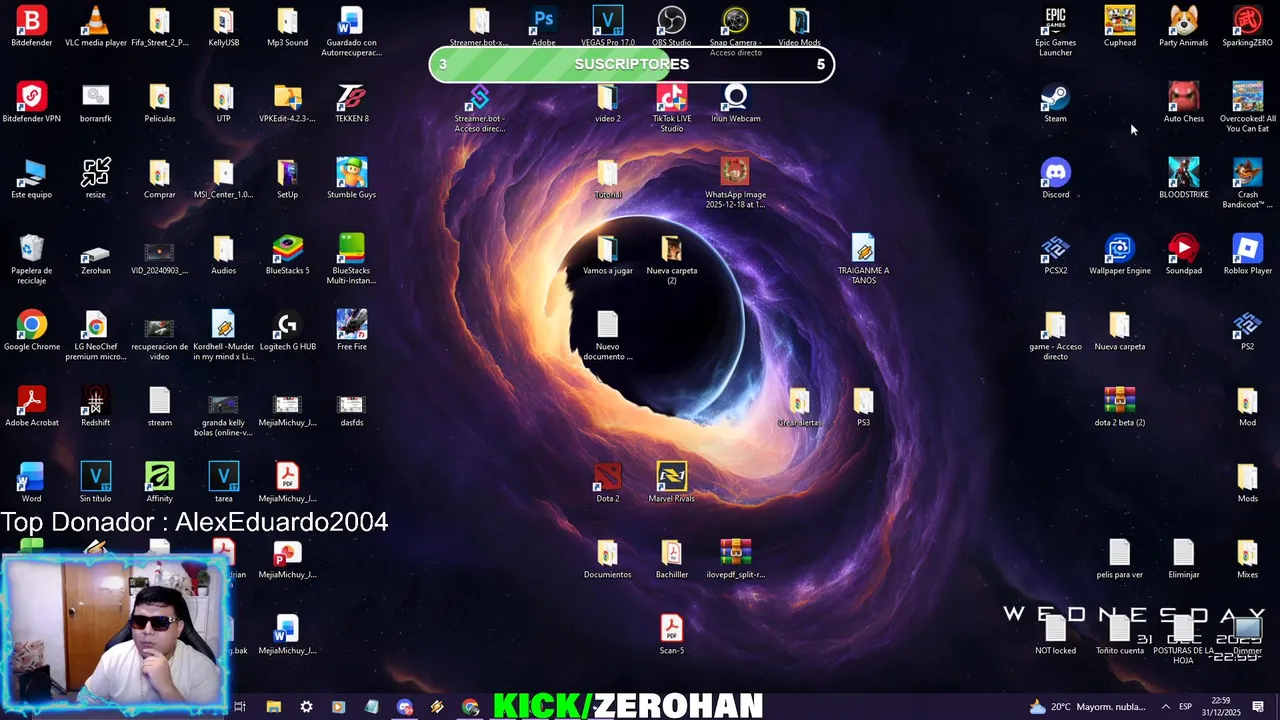The image size is (1280, 720).
Task: Select the Peliculas folder
Action: tap(160, 103)
